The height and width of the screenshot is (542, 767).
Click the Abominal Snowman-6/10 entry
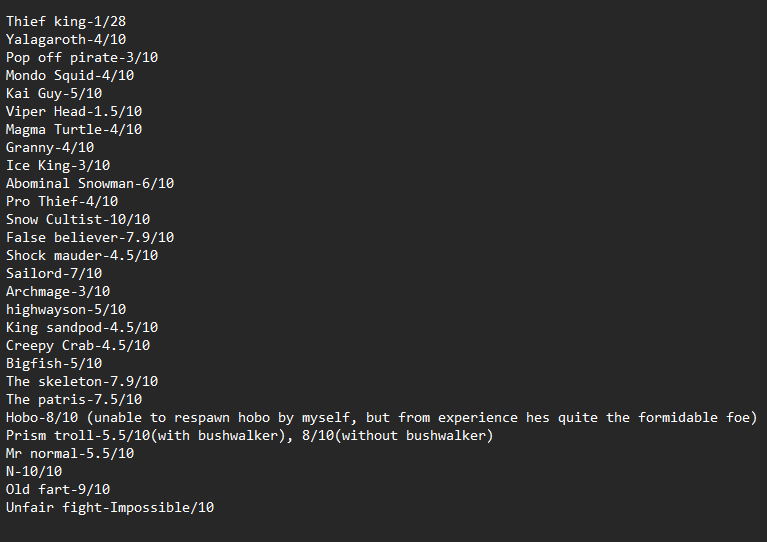tap(90, 183)
